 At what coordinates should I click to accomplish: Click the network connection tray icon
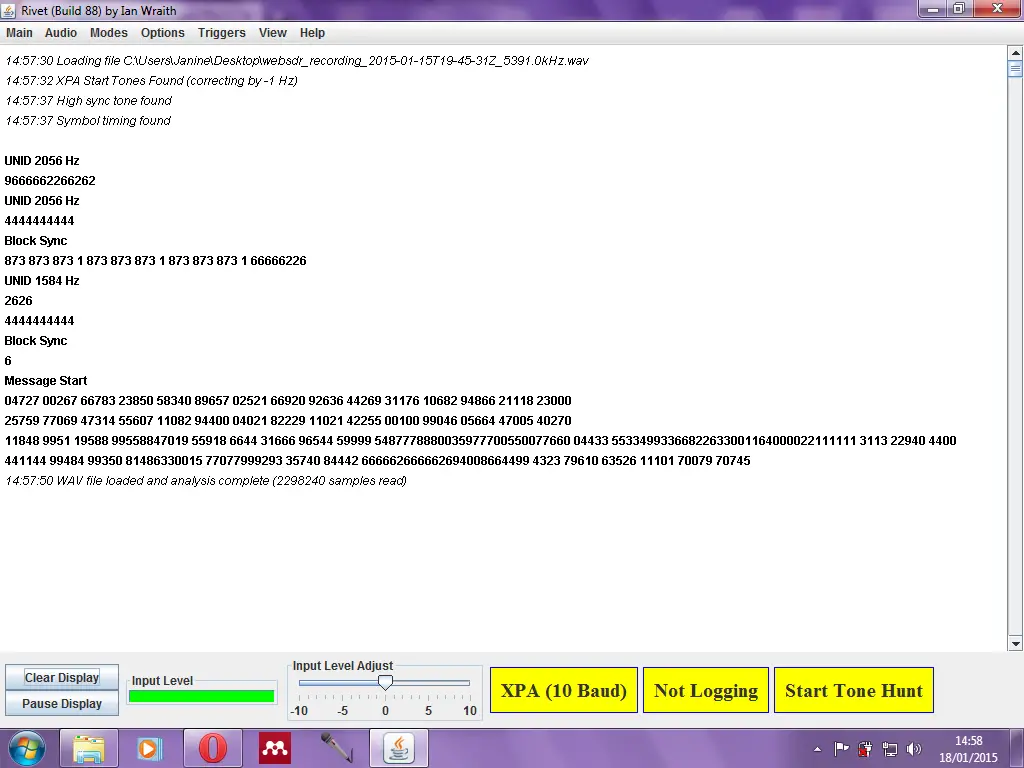[890, 749]
